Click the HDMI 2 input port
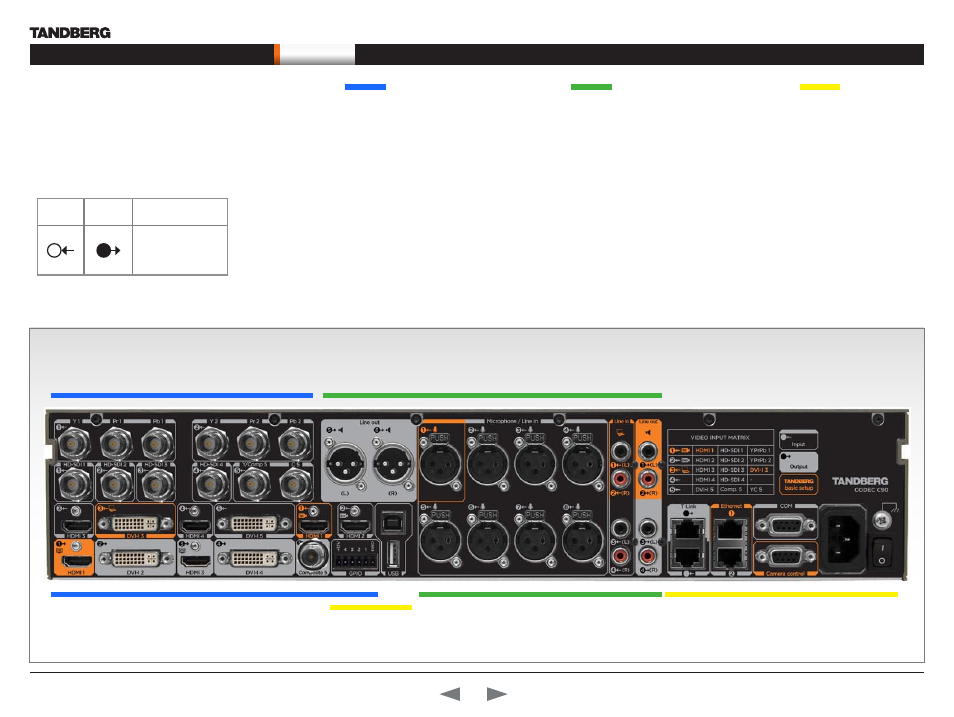This screenshot has height=717, width=954. (x=355, y=524)
